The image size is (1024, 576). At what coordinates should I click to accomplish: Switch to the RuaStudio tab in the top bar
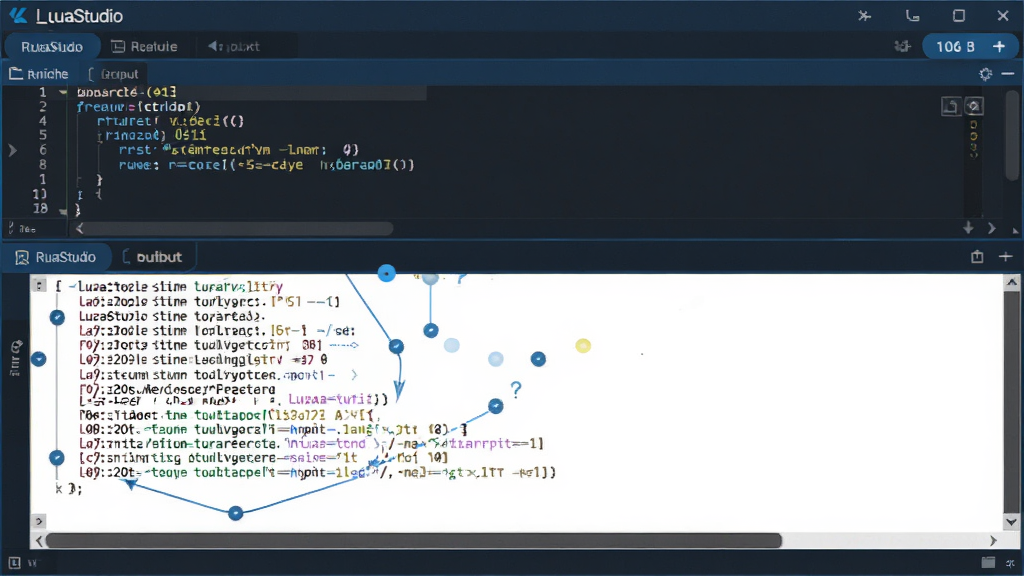tap(52, 47)
